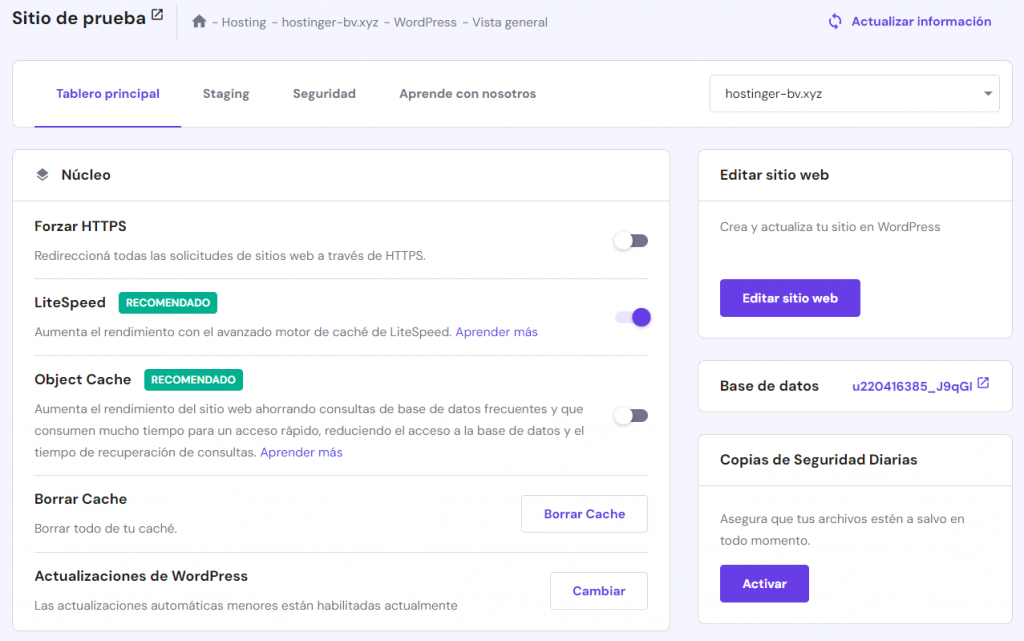Open Aprender más link for LiteSpeed
The image size is (1024, 641).
496,332
